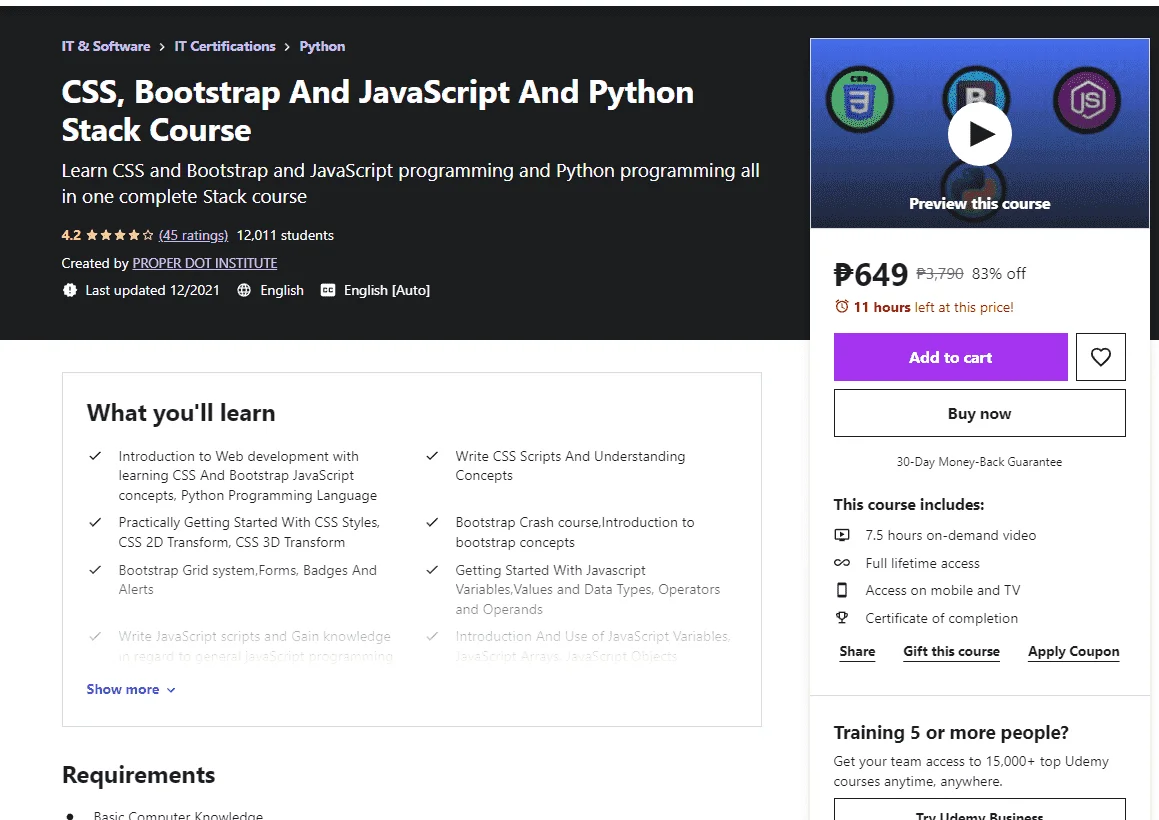This screenshot has width=1159, height=820.
Task: Click Full lifetime access text
Action: (922, 563)
